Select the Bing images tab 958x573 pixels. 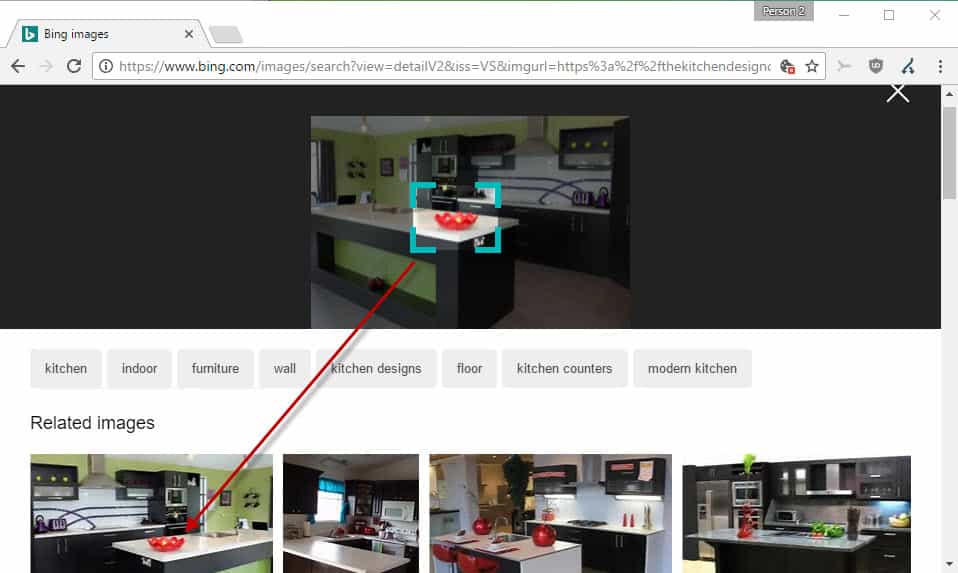click(x=106, y=34)
